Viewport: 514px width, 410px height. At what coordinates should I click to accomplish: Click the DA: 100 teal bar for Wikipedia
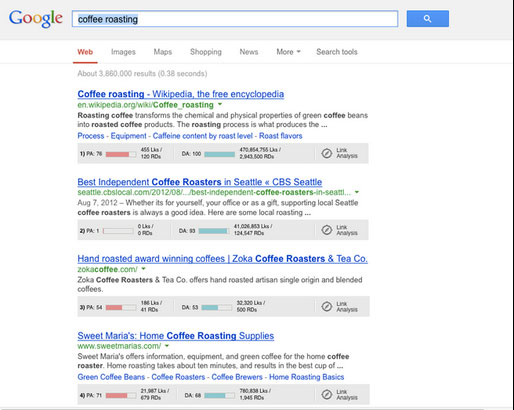tap(219, 154)
